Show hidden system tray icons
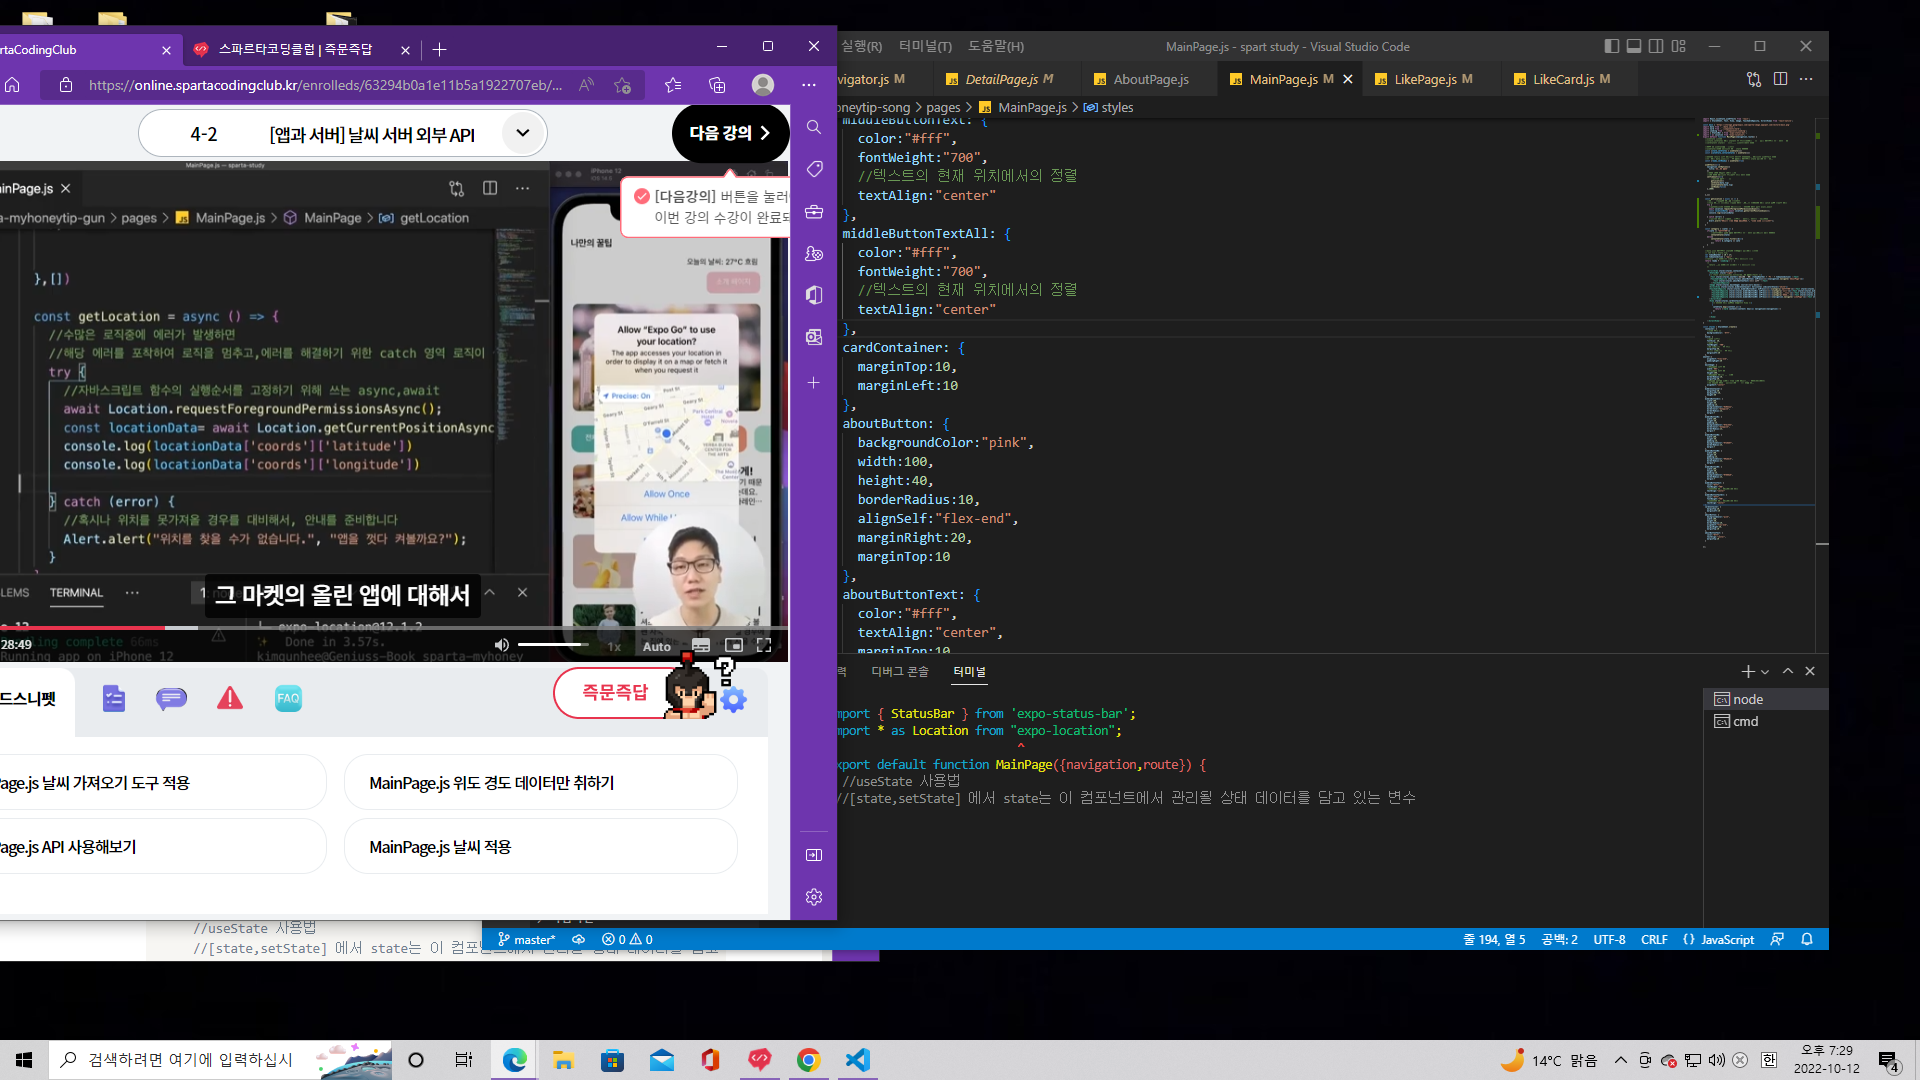This screenshot has width=1920, height=1080. (1620, 1060)
